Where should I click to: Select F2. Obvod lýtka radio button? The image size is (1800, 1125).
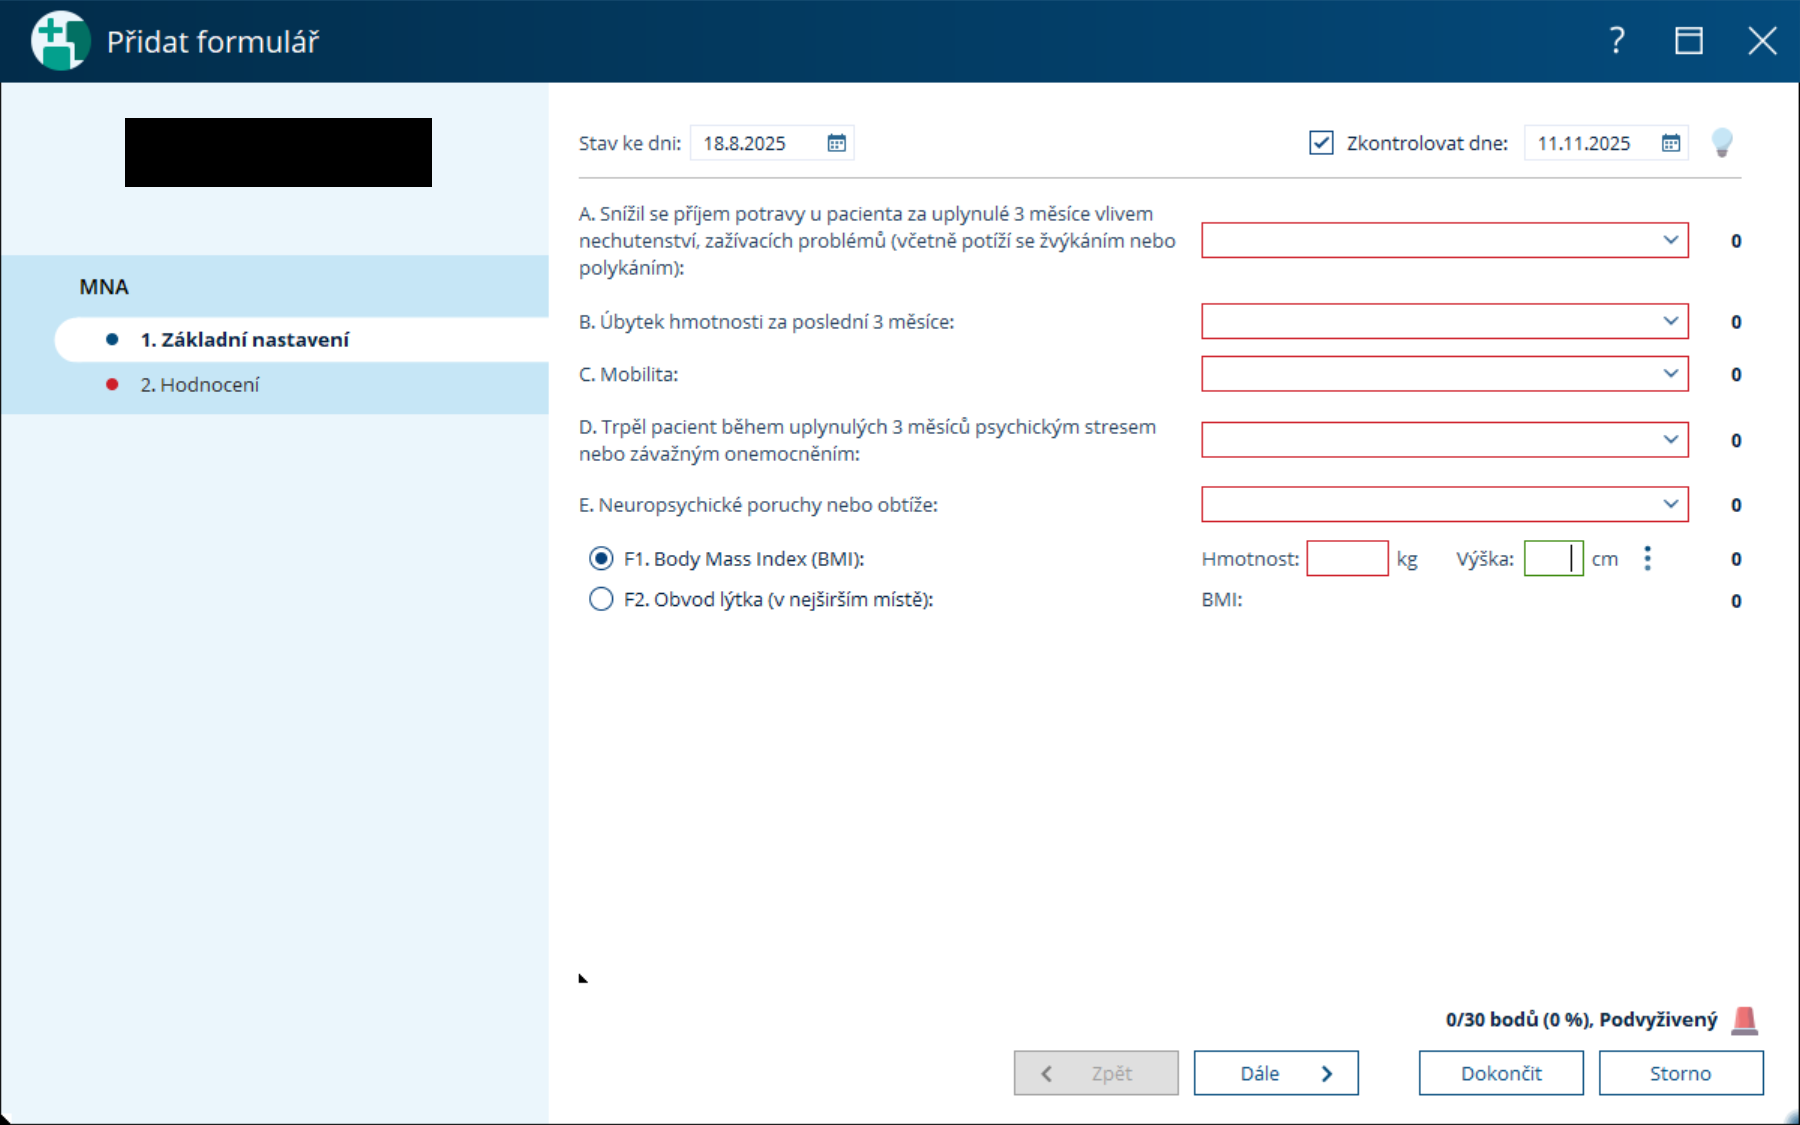coord(601,599)
